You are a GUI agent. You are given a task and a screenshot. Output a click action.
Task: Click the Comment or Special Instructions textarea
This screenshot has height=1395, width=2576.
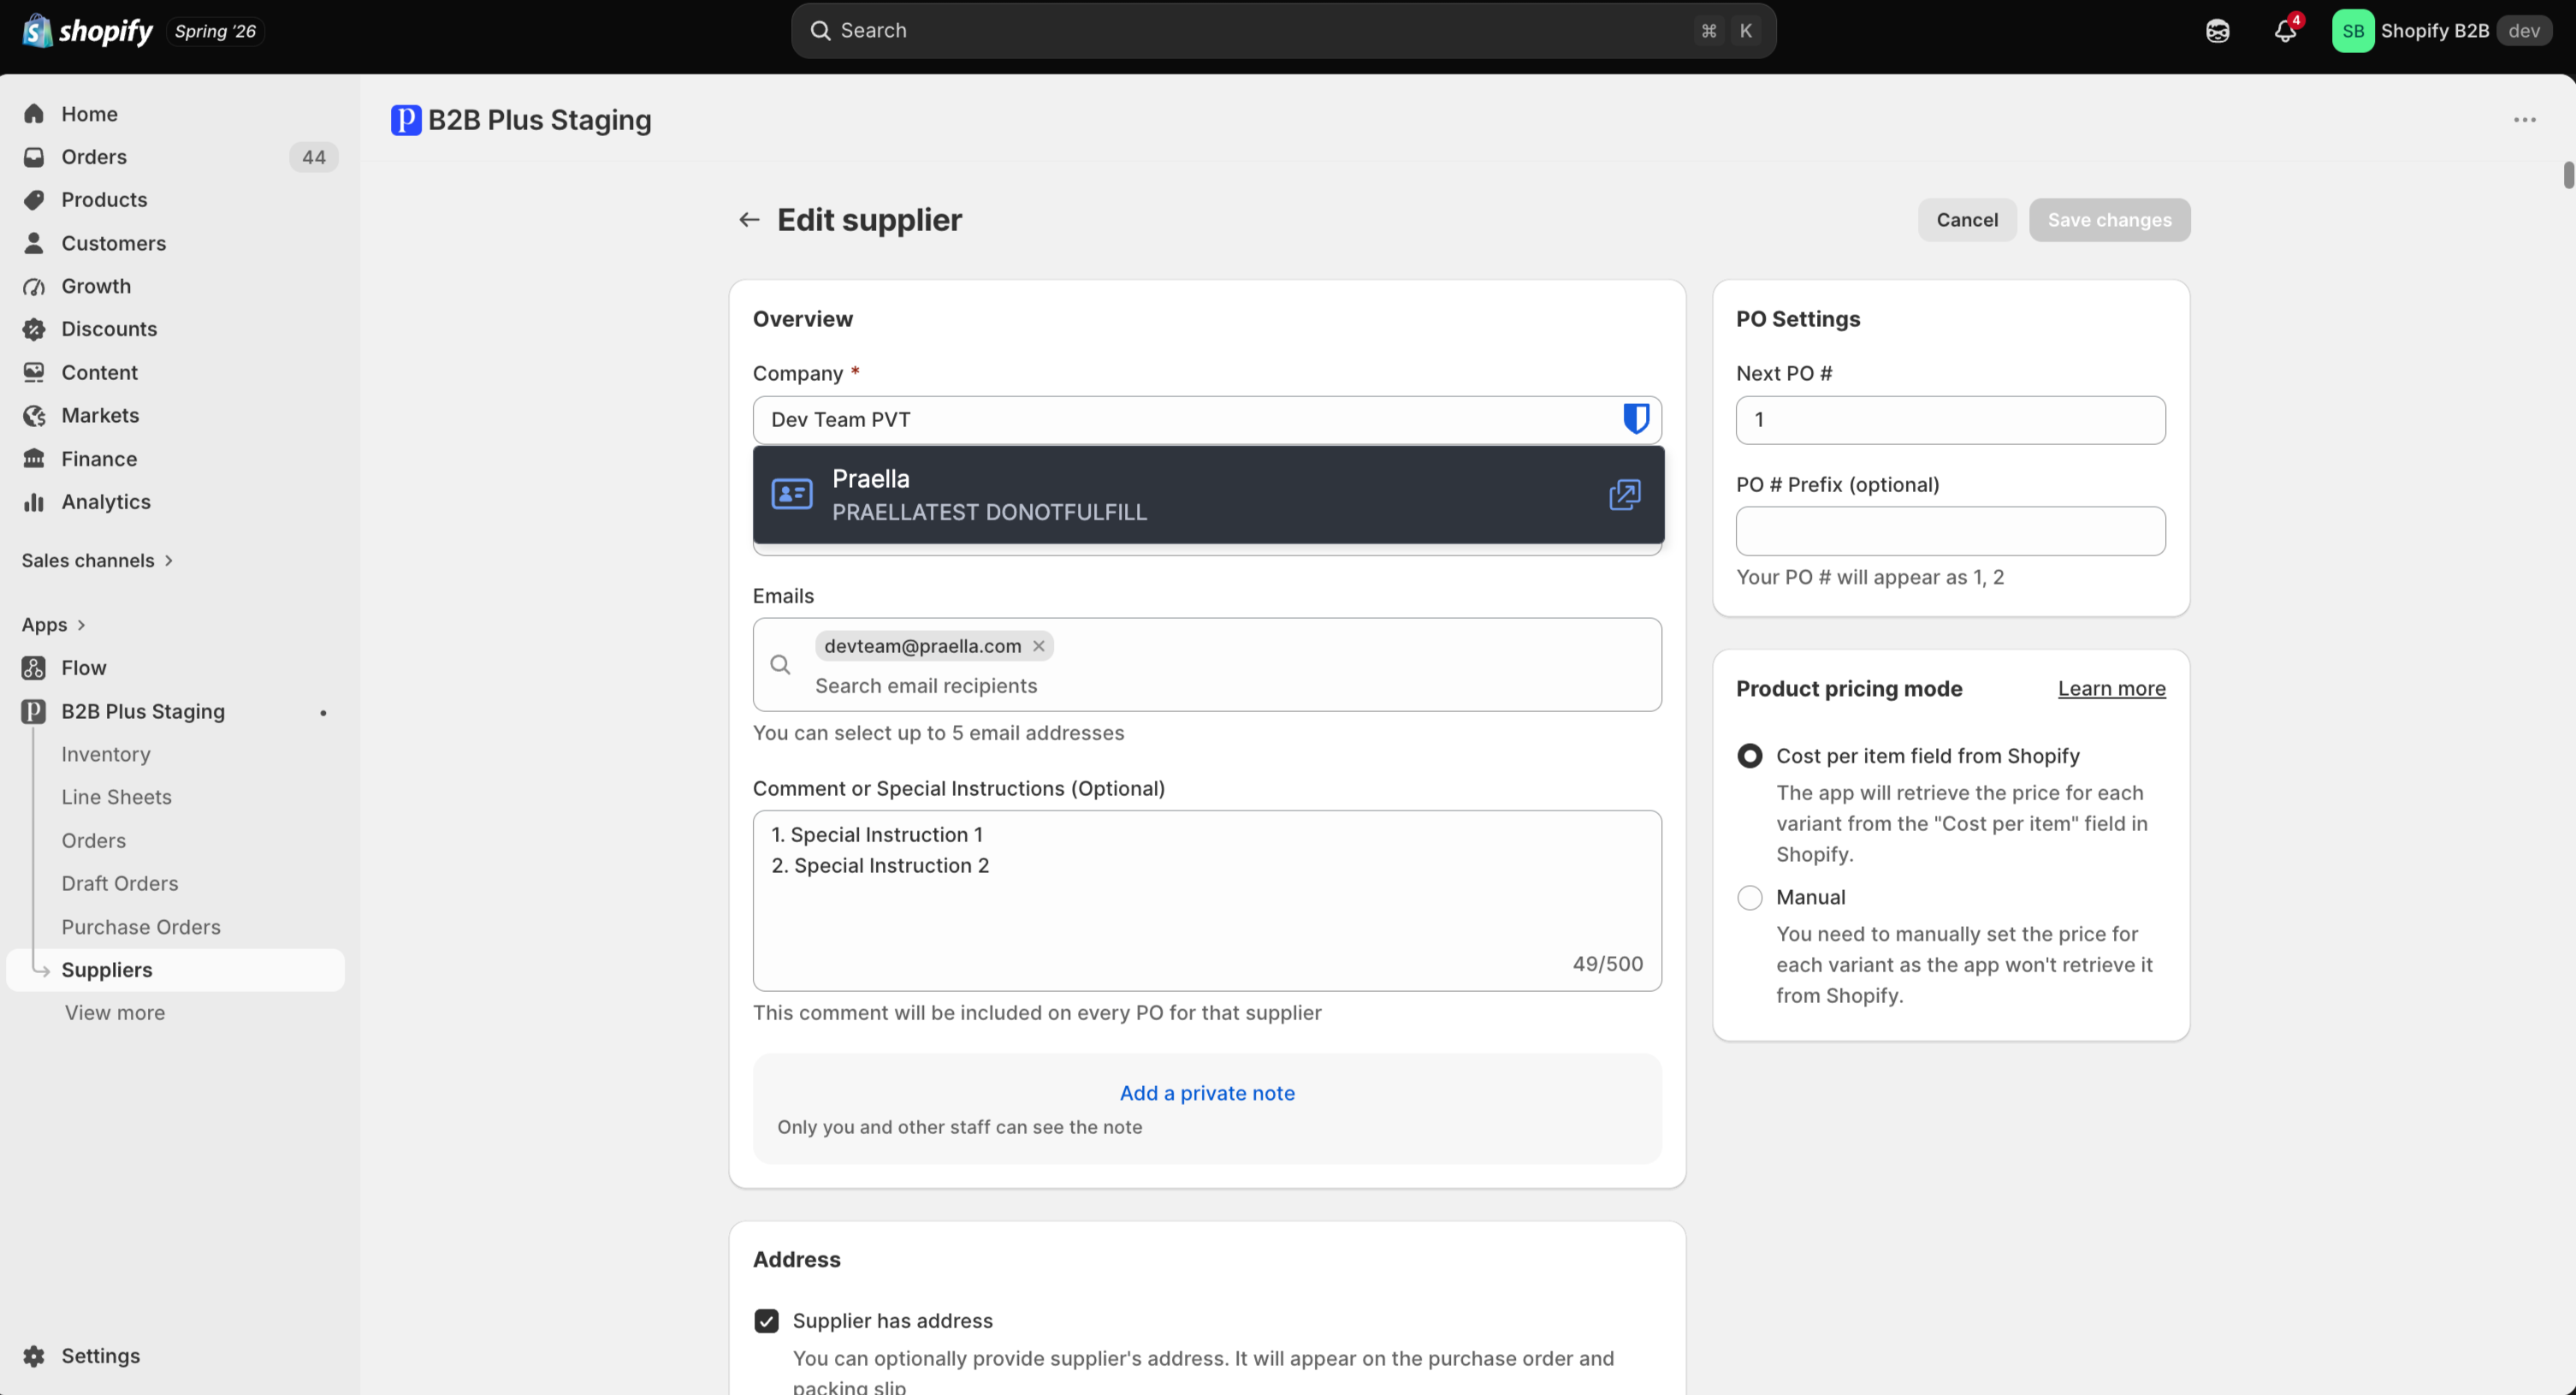click(x=1207, y=901)
